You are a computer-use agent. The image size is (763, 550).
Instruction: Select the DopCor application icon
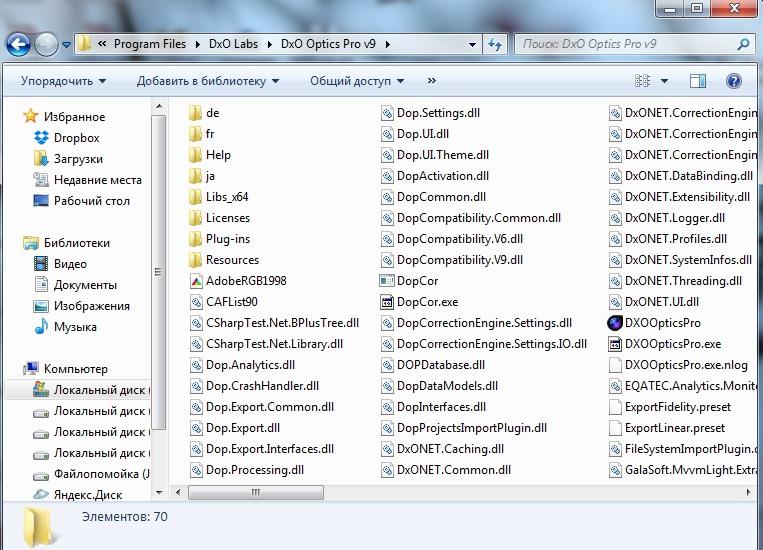(387, 281)
